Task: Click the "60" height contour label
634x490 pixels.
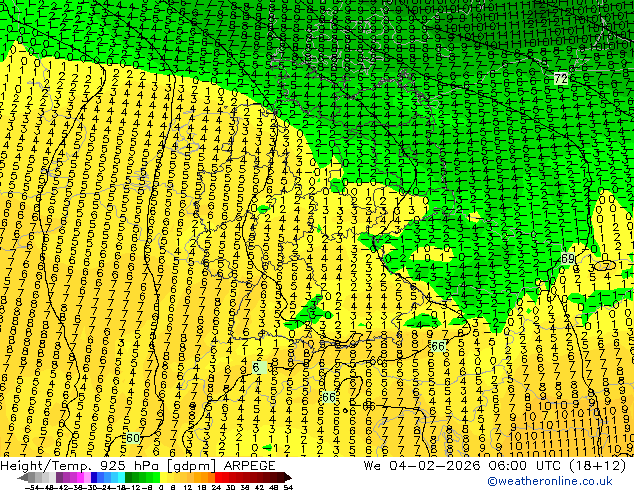Action: (133, 438)
